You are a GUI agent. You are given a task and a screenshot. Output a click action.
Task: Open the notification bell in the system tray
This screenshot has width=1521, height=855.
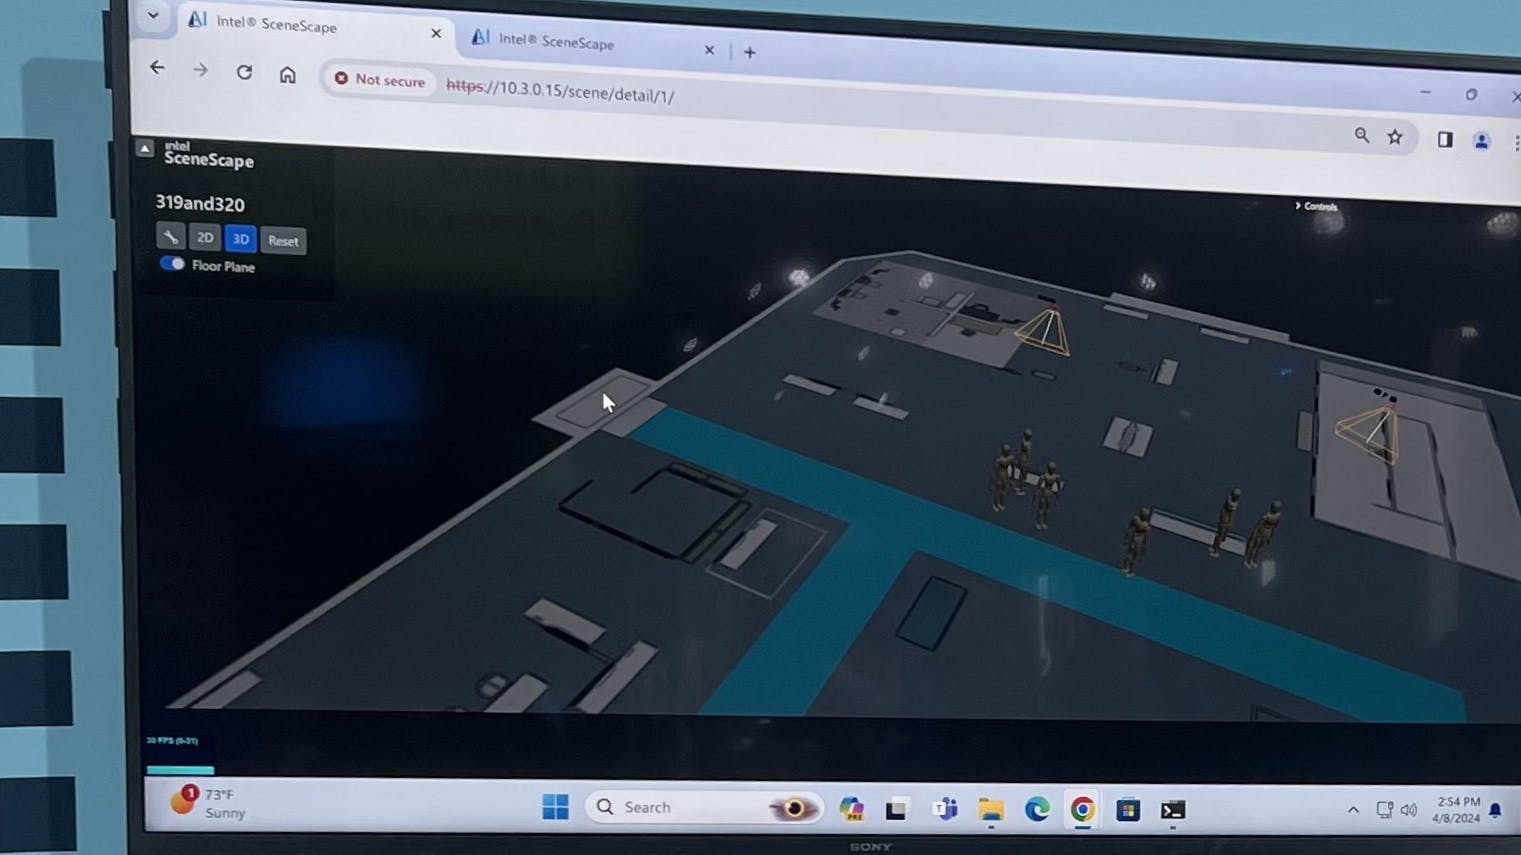pyautogui.click(x=1495, y=810)
